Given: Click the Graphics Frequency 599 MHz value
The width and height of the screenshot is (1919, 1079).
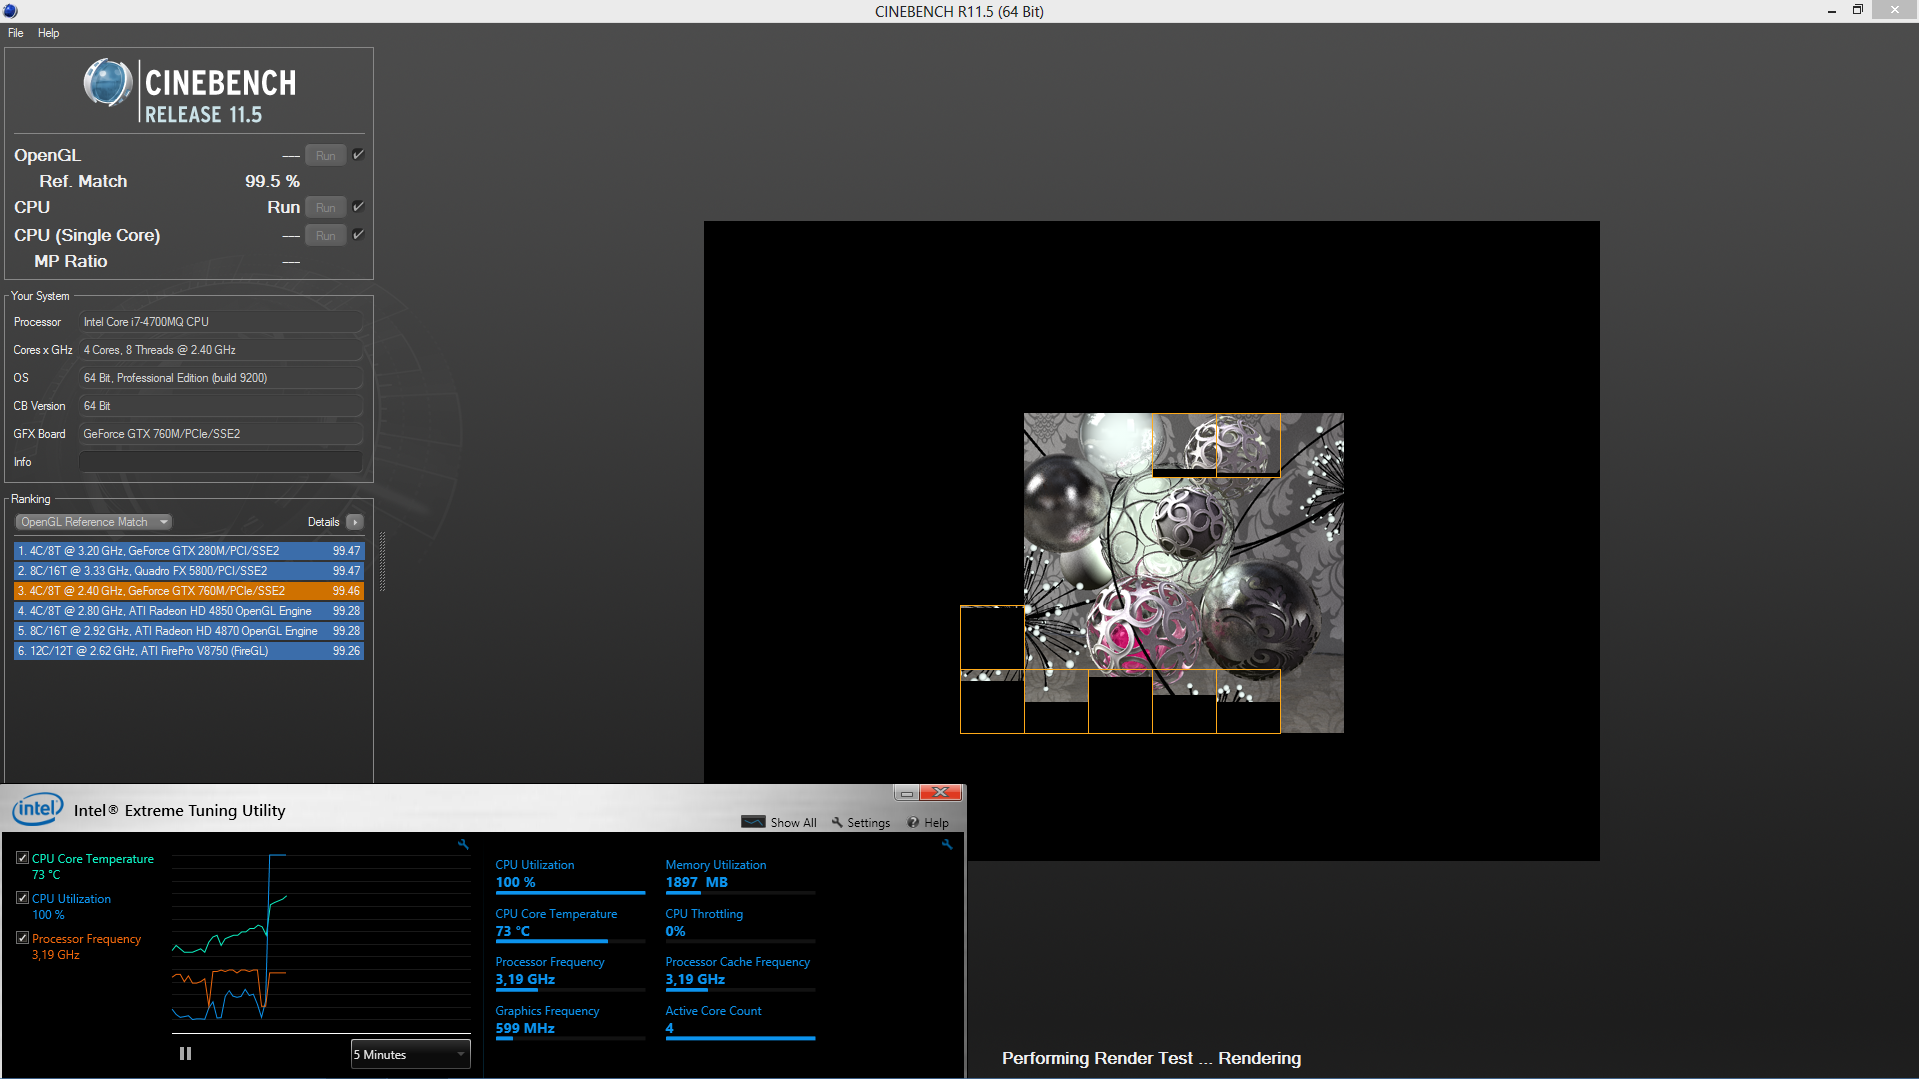Looking at the screenshot, I should point(525,1028).
